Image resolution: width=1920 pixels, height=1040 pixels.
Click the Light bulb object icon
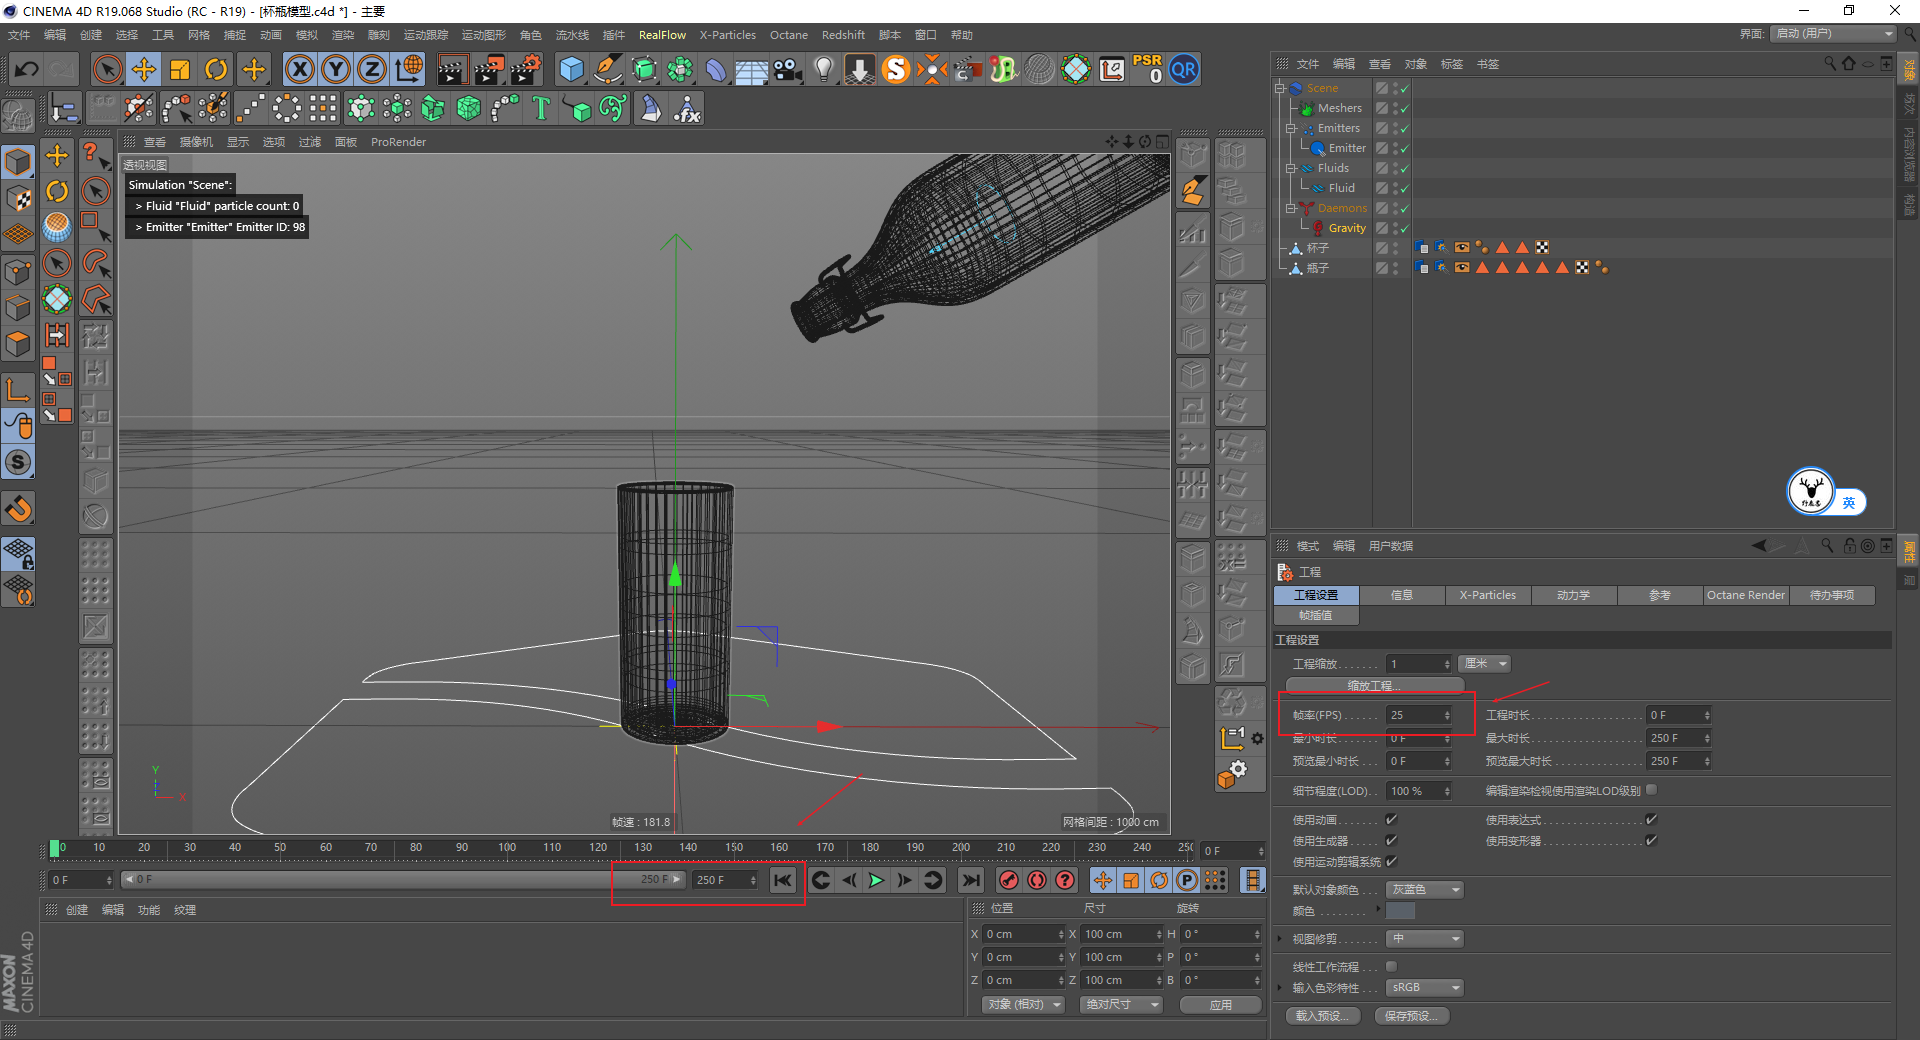click(x=823, y=69)
